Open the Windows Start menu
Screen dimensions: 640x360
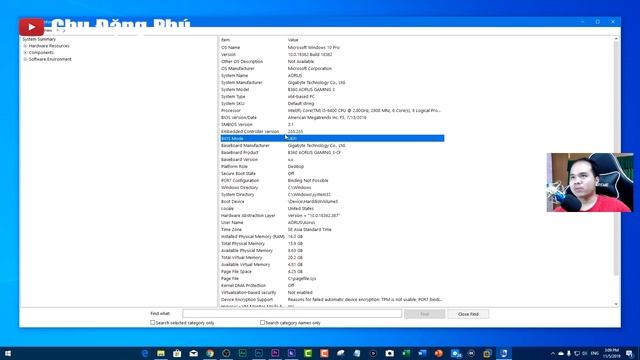point(8,353)
